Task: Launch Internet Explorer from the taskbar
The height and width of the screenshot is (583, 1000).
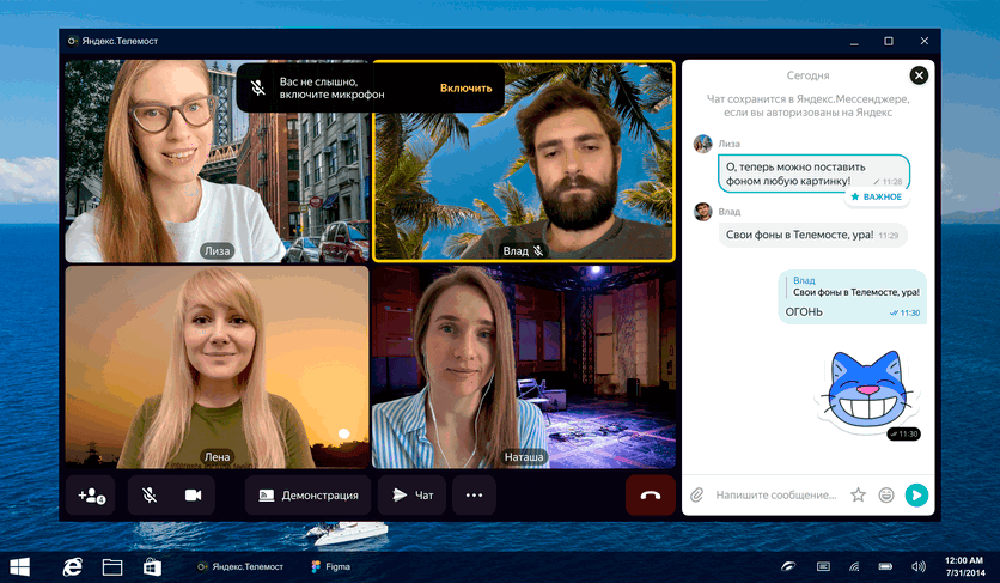Action: click(72, 566)
